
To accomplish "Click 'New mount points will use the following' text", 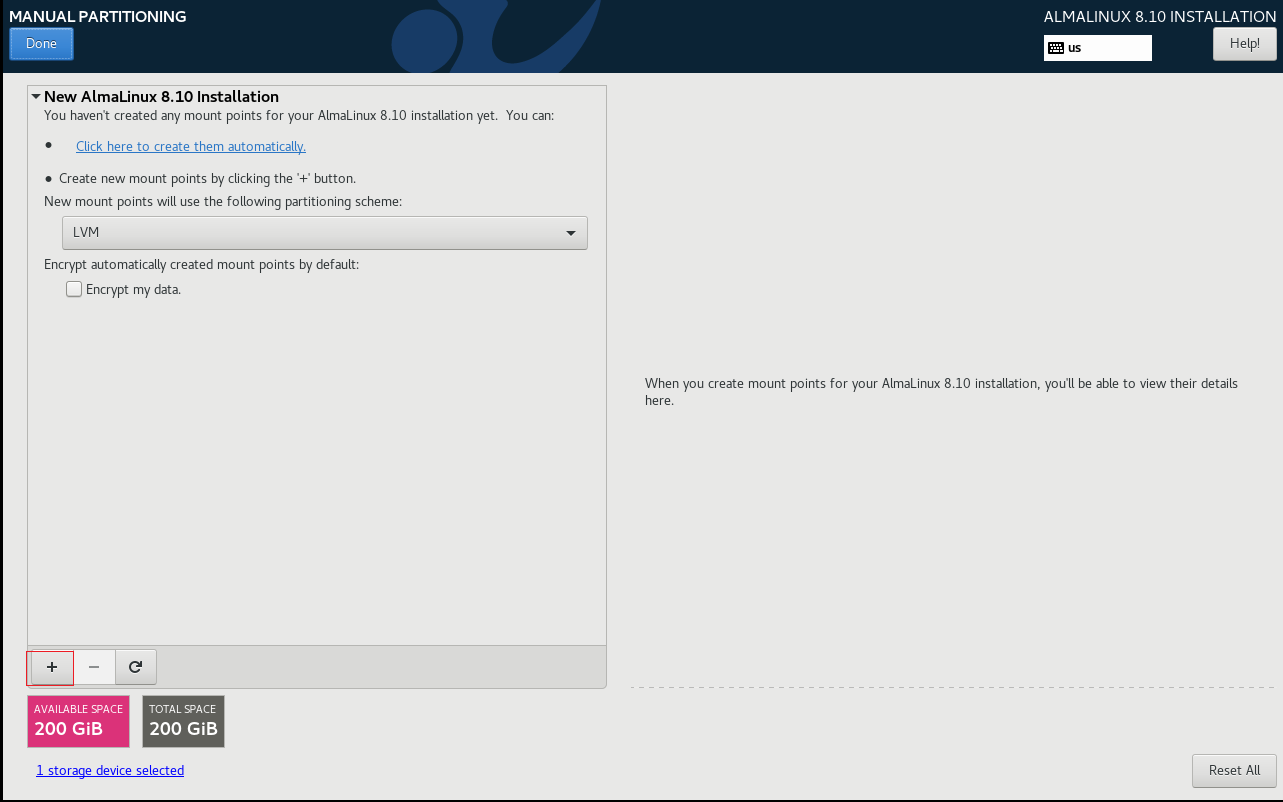I will pyautogui.click(x=223, y=201).
